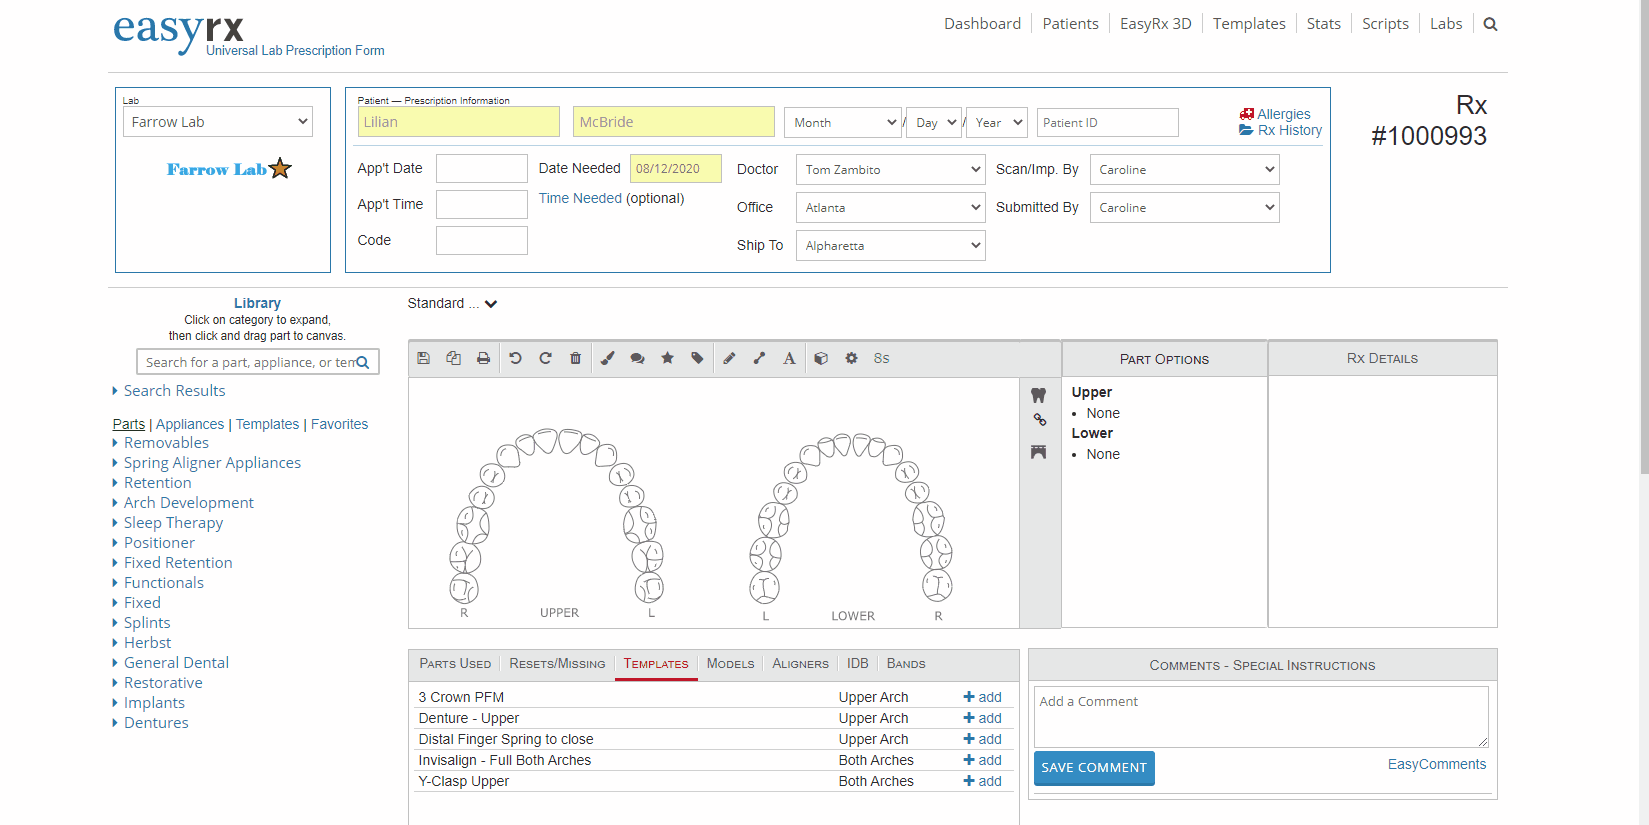This screenshot has height=825, width=1649.
Task: Click the Copy prescription toolbar icon
Action: [453, 358]
